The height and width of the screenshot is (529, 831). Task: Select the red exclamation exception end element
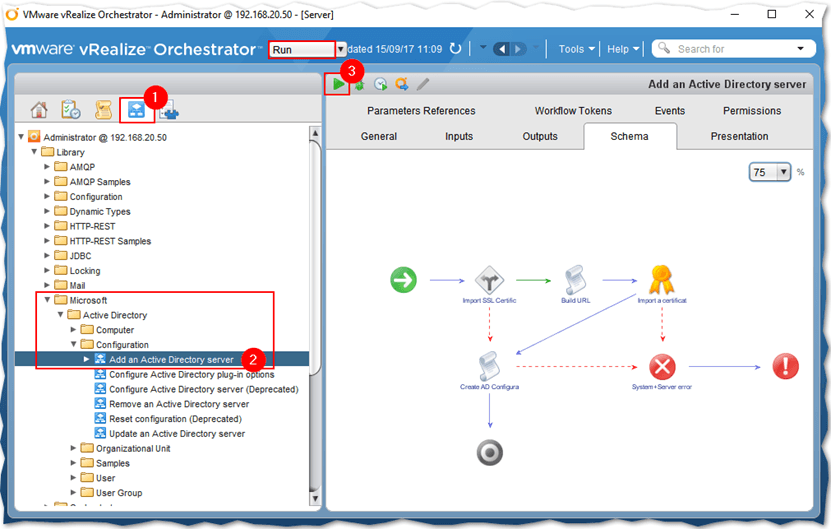pos(785,366)
